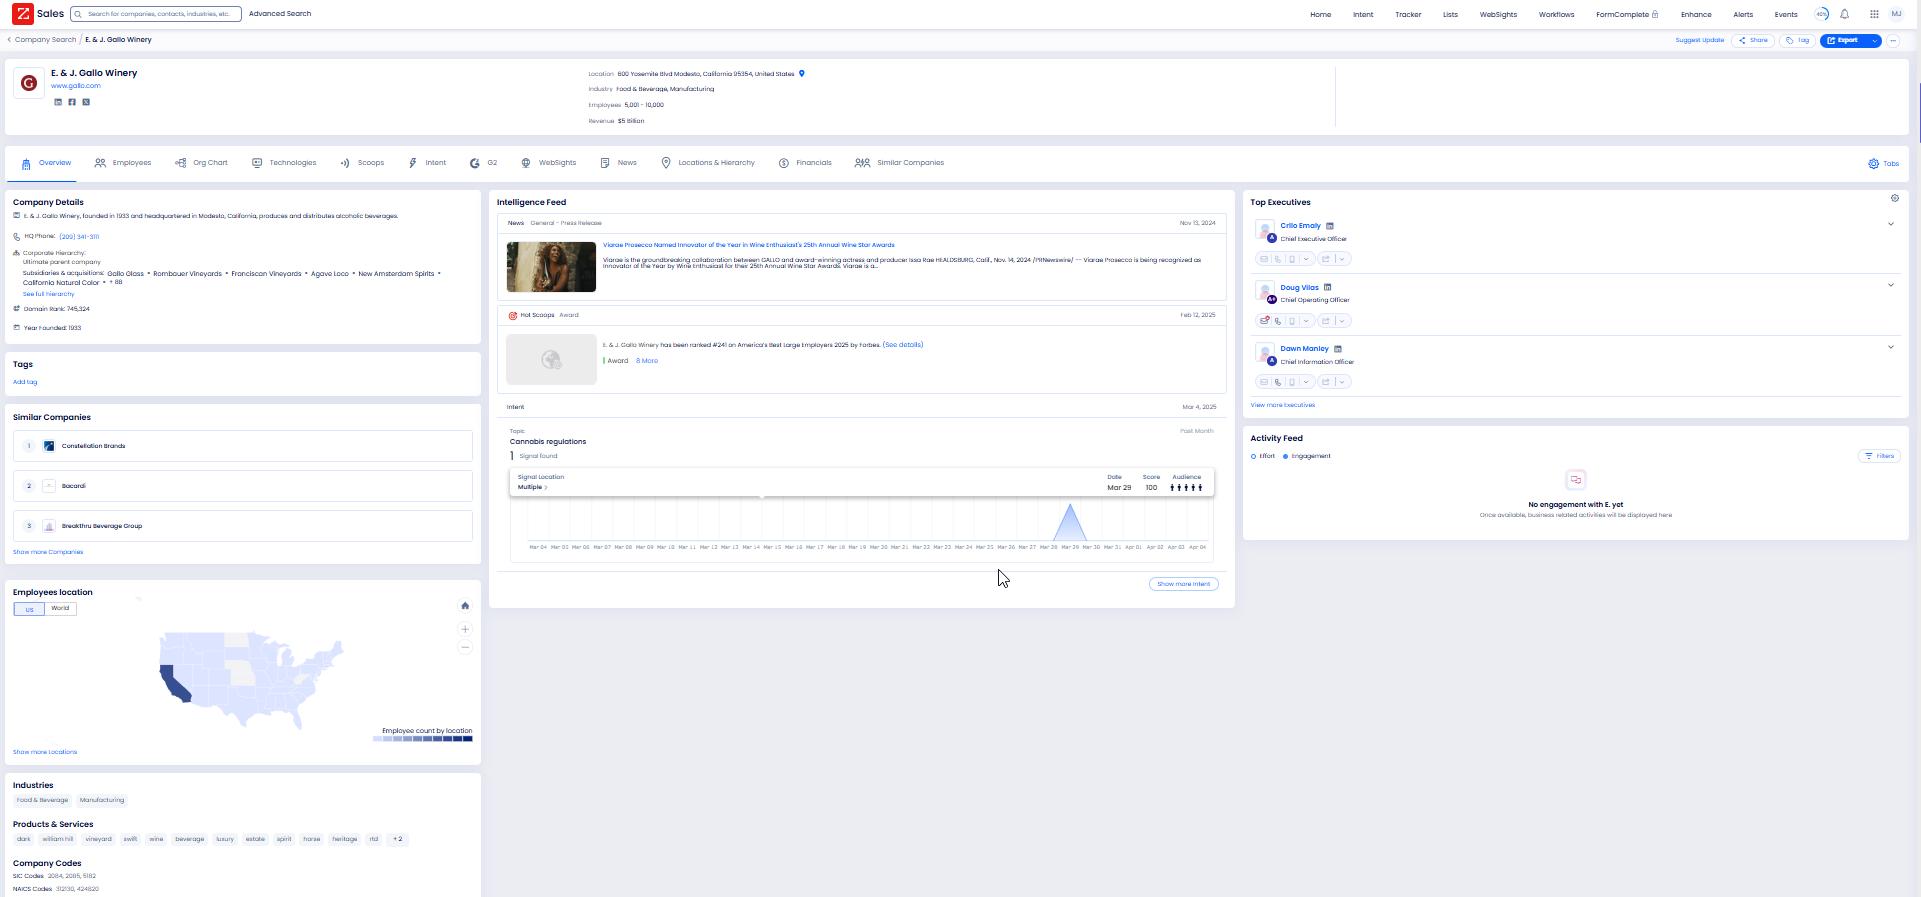Click phone icon for Doug Vilas

tap(1278, 321)
